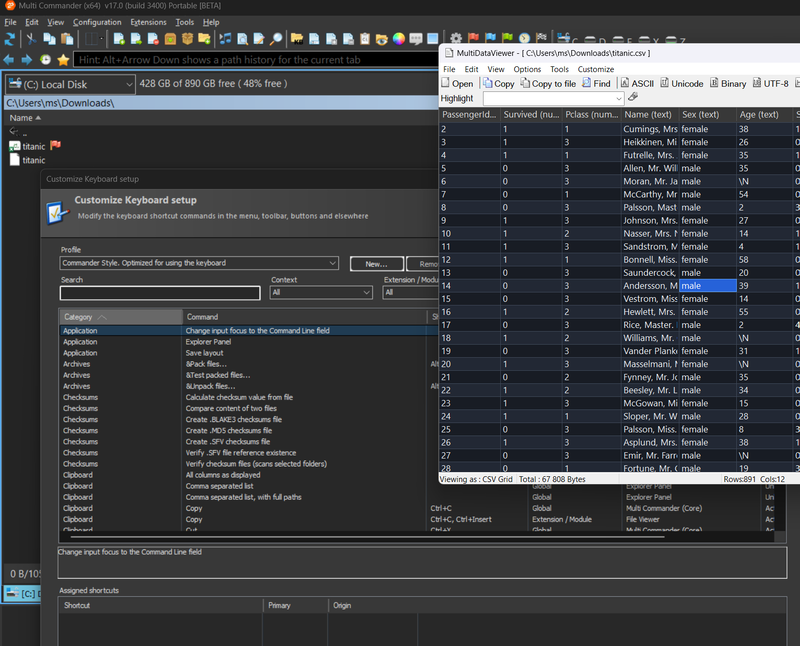Switch to Unicode view mode
Viewport: 800px width, 646px height.
682,84
